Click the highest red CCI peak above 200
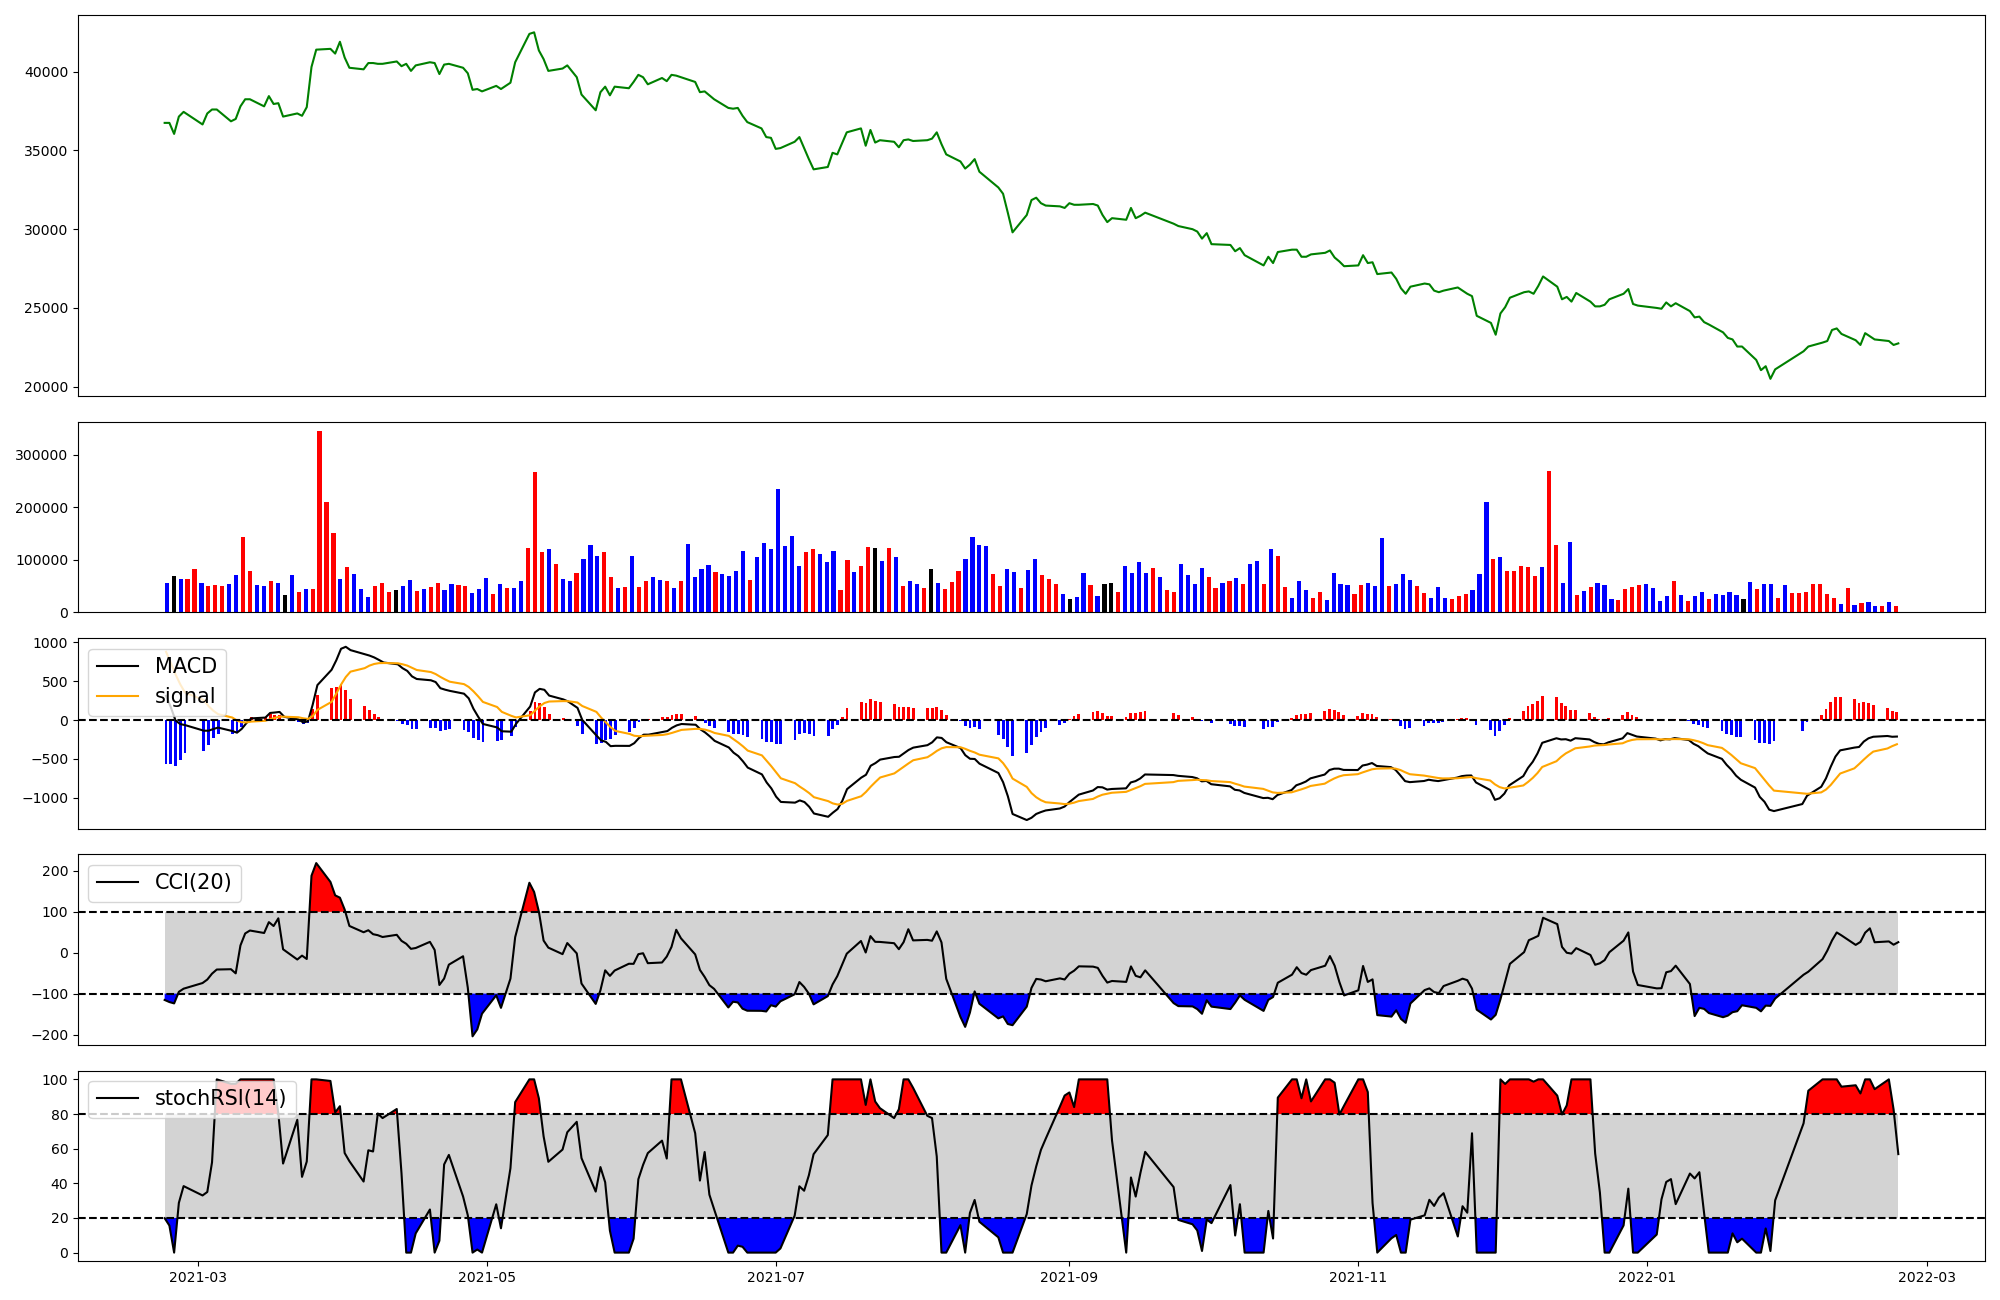The height and width of the screenshot is (1300, 2000). tap(316, 865)
